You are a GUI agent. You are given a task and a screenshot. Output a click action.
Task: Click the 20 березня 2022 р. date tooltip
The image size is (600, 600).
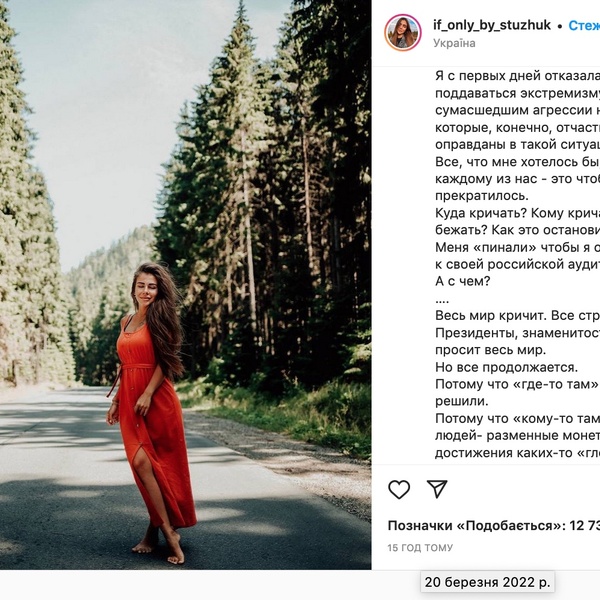point(488,582)
